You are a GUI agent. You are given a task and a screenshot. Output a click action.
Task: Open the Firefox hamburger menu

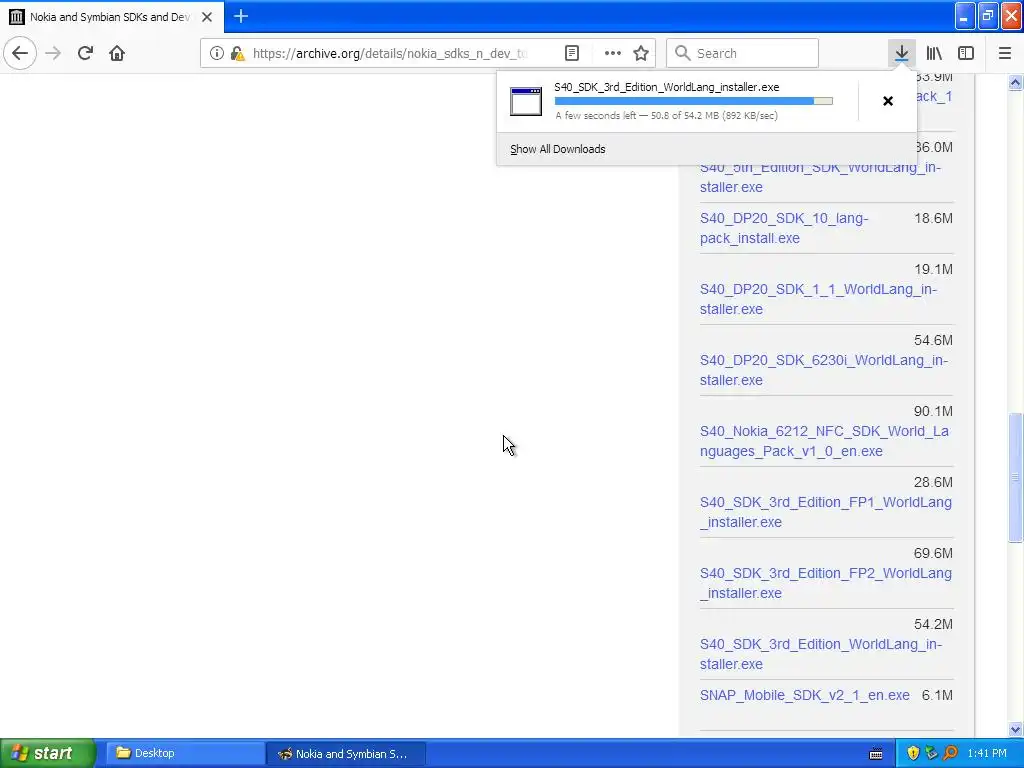coord(1005,53)
